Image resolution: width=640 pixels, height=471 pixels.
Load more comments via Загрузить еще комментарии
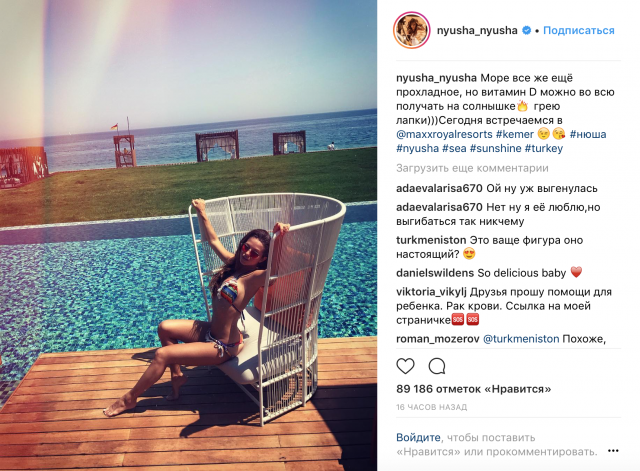coord(472,168)
